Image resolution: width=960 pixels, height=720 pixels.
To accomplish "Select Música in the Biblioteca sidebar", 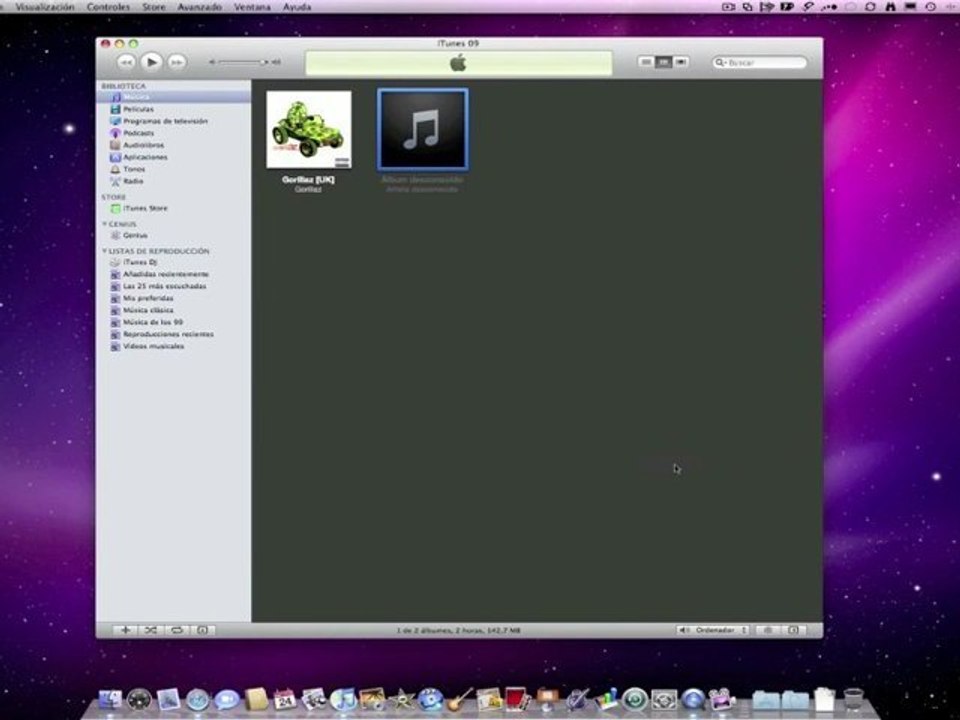I will coord(174,97).
